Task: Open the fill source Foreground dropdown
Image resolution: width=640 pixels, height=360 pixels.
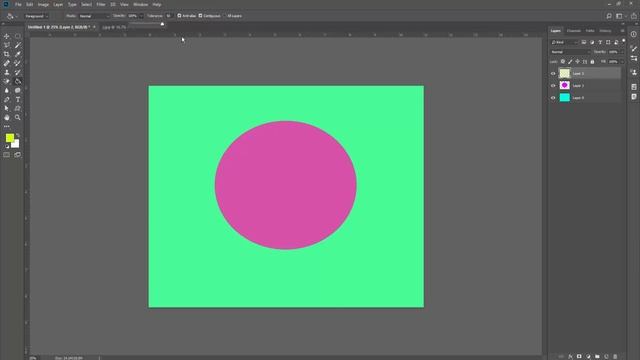Action: 36,16
